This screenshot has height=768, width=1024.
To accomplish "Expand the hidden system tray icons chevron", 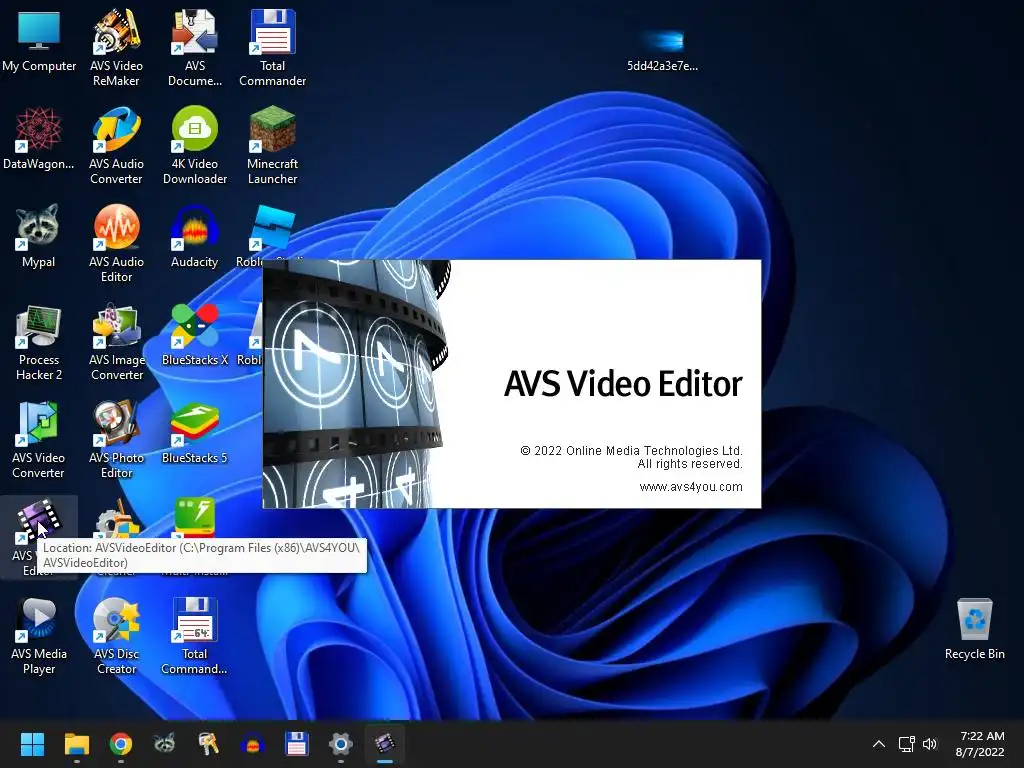I will (x=879, y=744).
